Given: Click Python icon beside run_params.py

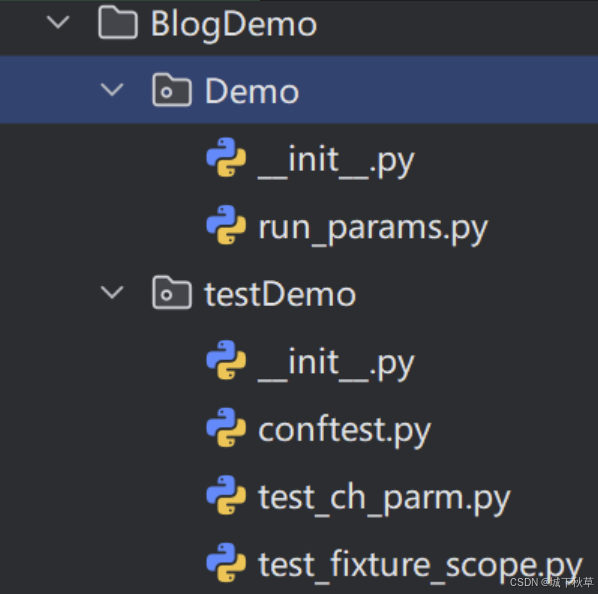Looking at the screenshot, I should click(x=226, y=225).
